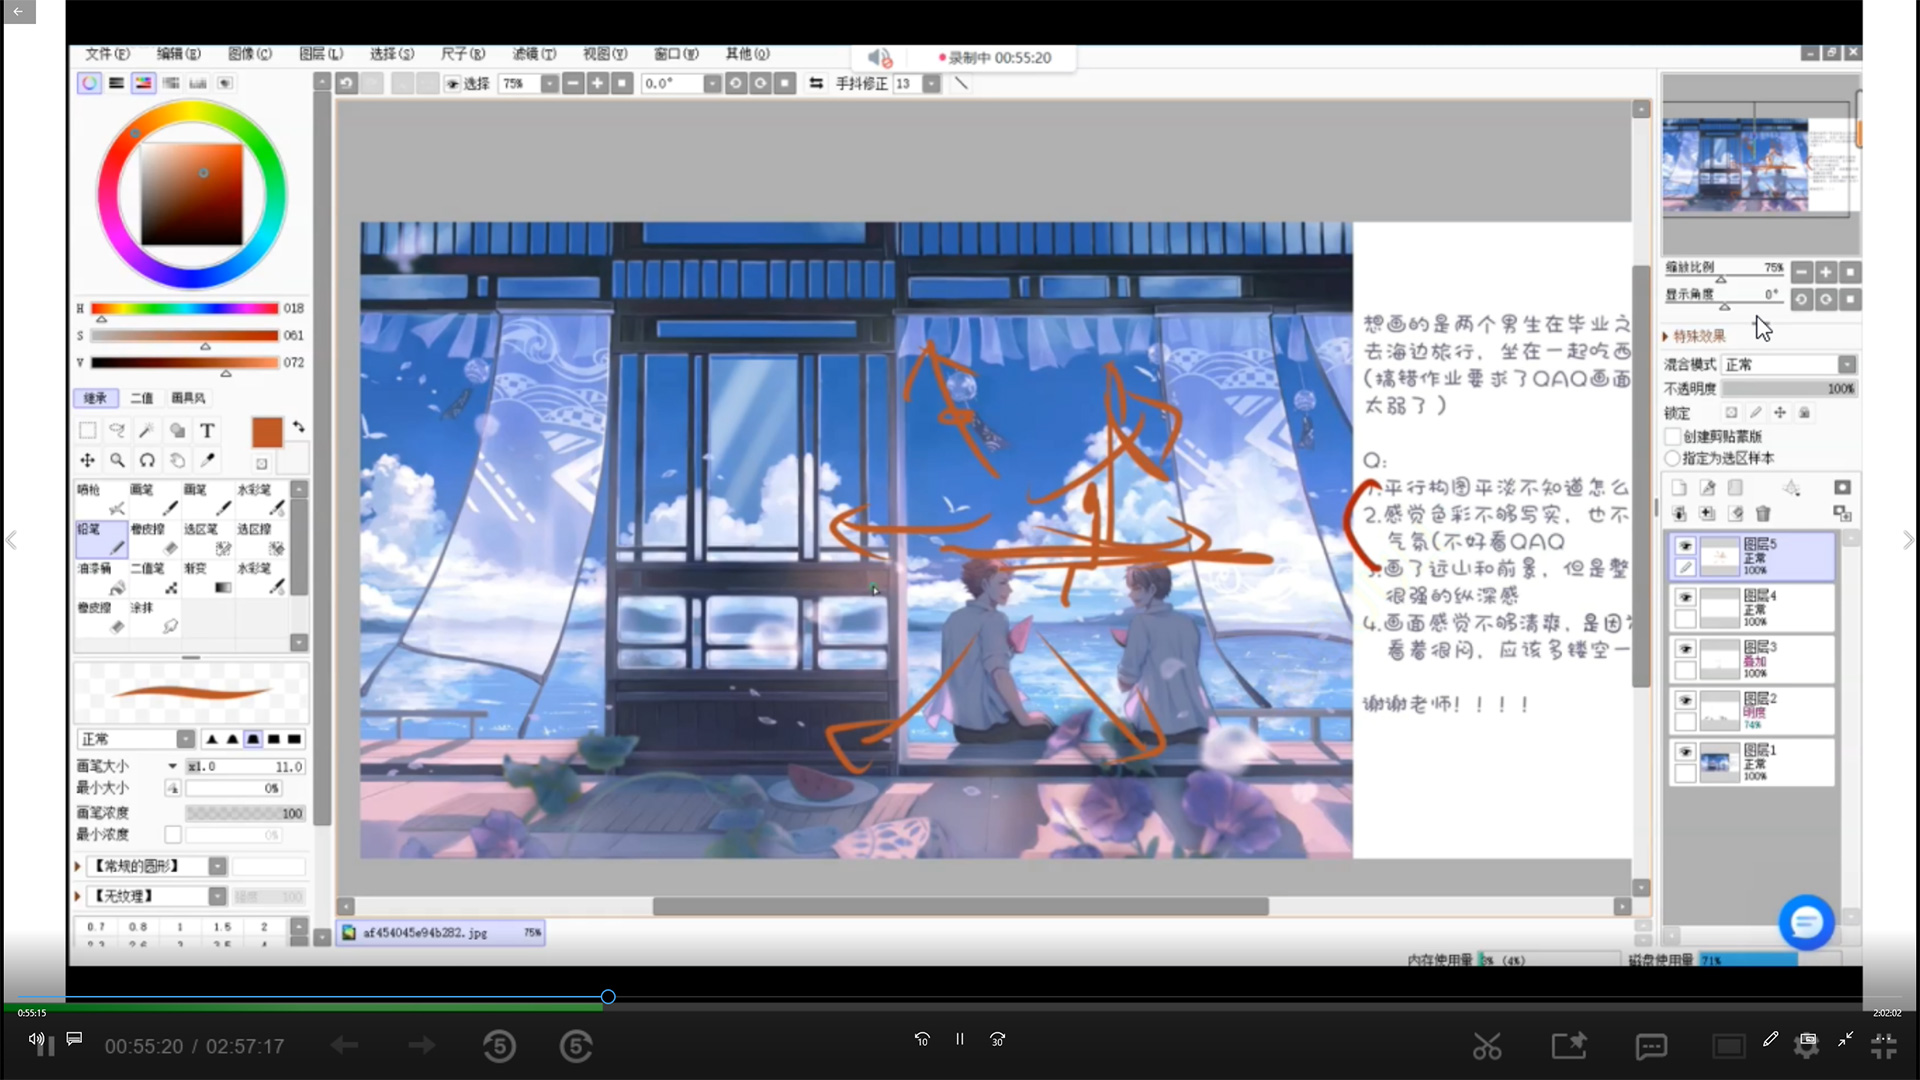The image size is (1920, 1080).
Task: Skip forward 30 seconds in video
Action: click(998, 1040)
